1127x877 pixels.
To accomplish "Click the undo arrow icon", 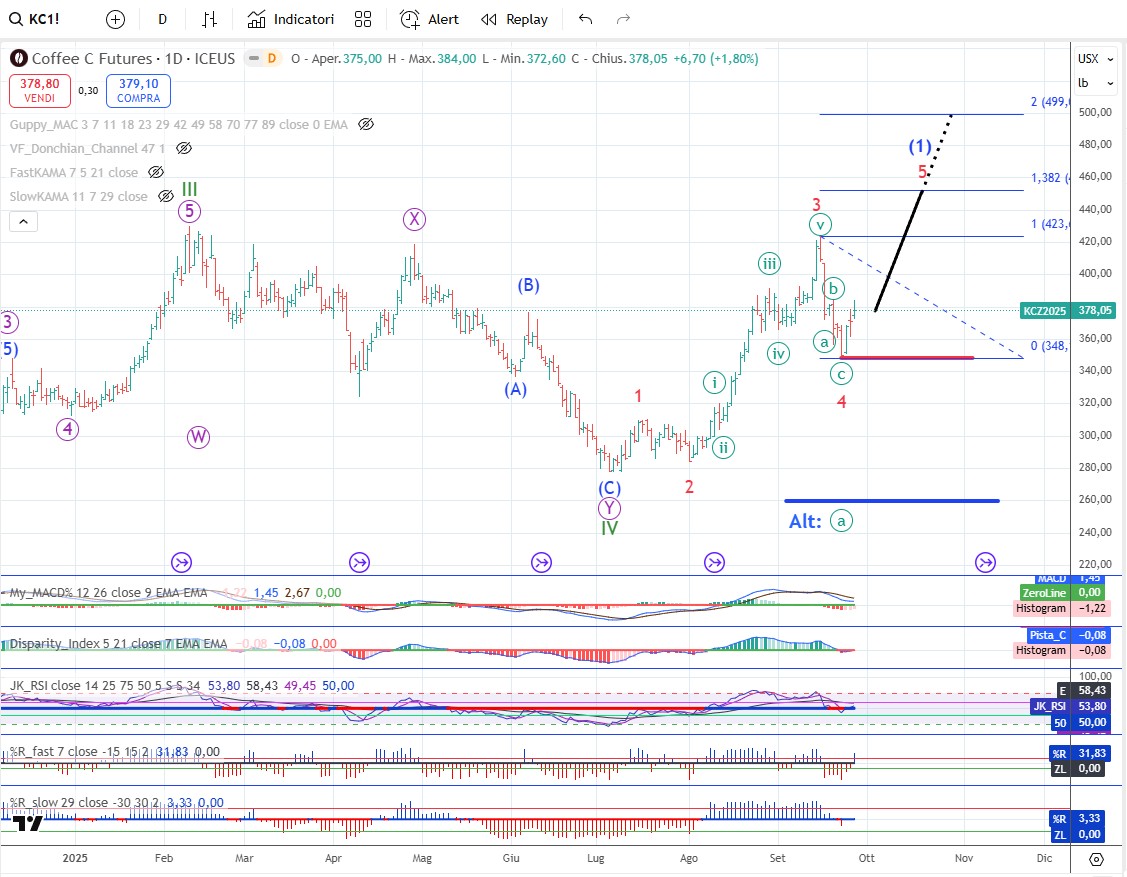I will pos(585,19).
